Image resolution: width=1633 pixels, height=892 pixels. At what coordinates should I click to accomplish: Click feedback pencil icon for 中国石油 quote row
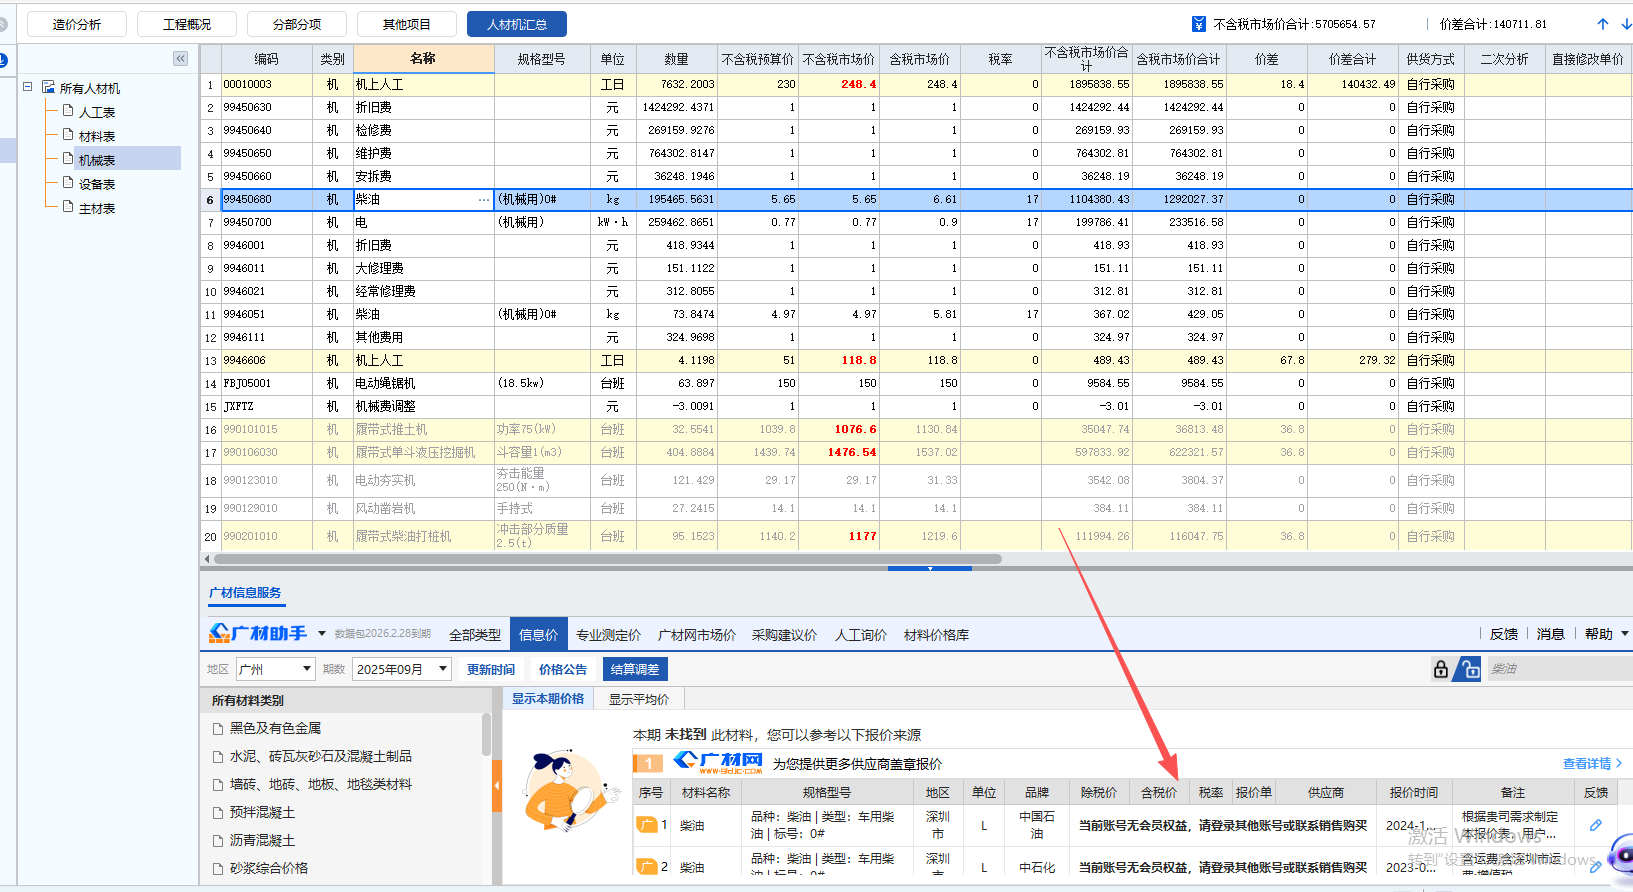click(1596, 826)
